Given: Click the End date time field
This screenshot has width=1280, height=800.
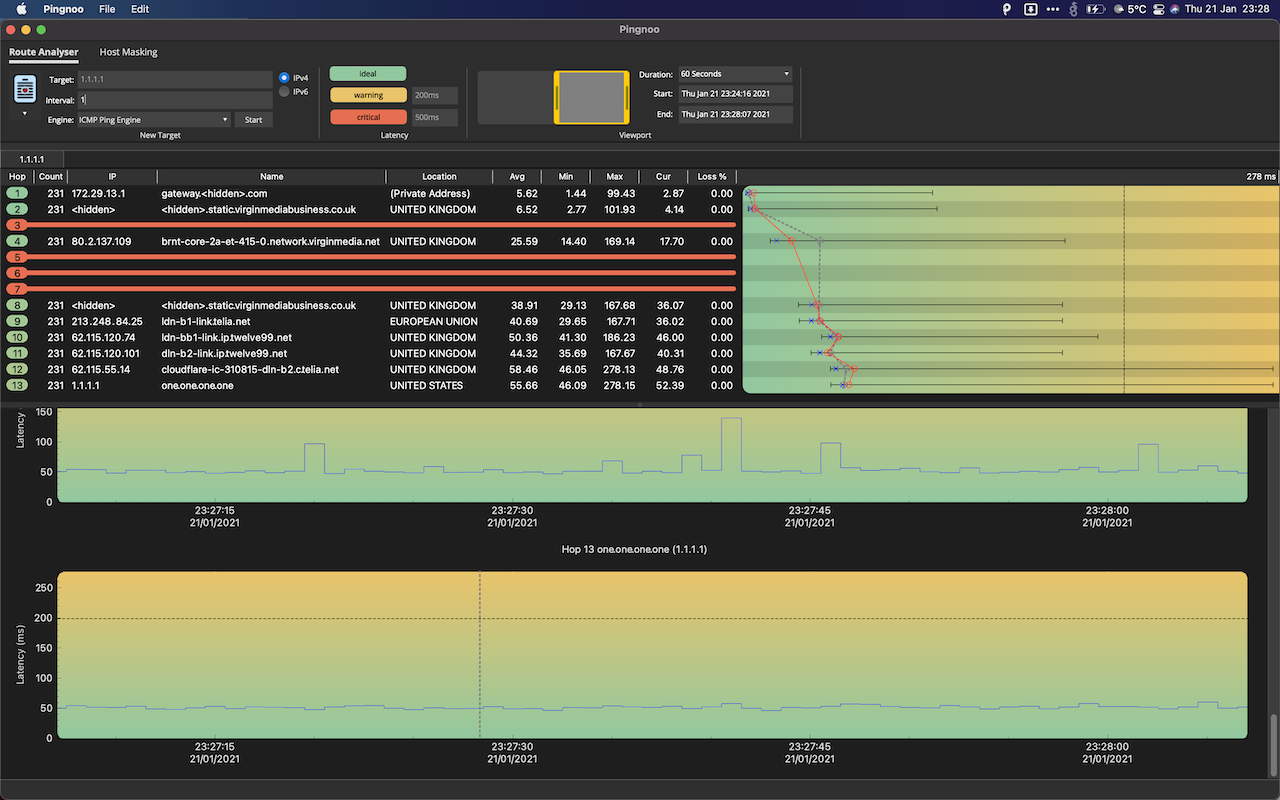Looking at the screenshot, I should click(x=735, y=115).
